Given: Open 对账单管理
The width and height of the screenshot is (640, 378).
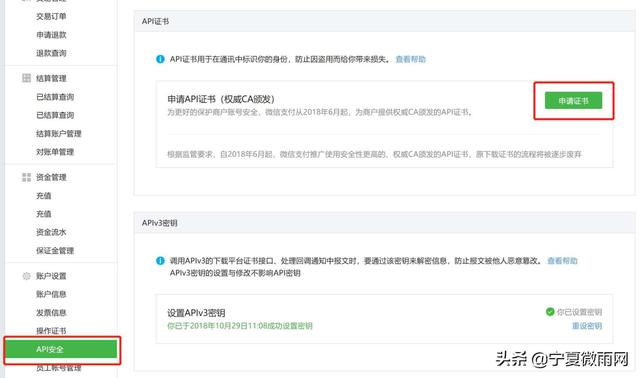Looking at the screenshot, I should [55, 152].
